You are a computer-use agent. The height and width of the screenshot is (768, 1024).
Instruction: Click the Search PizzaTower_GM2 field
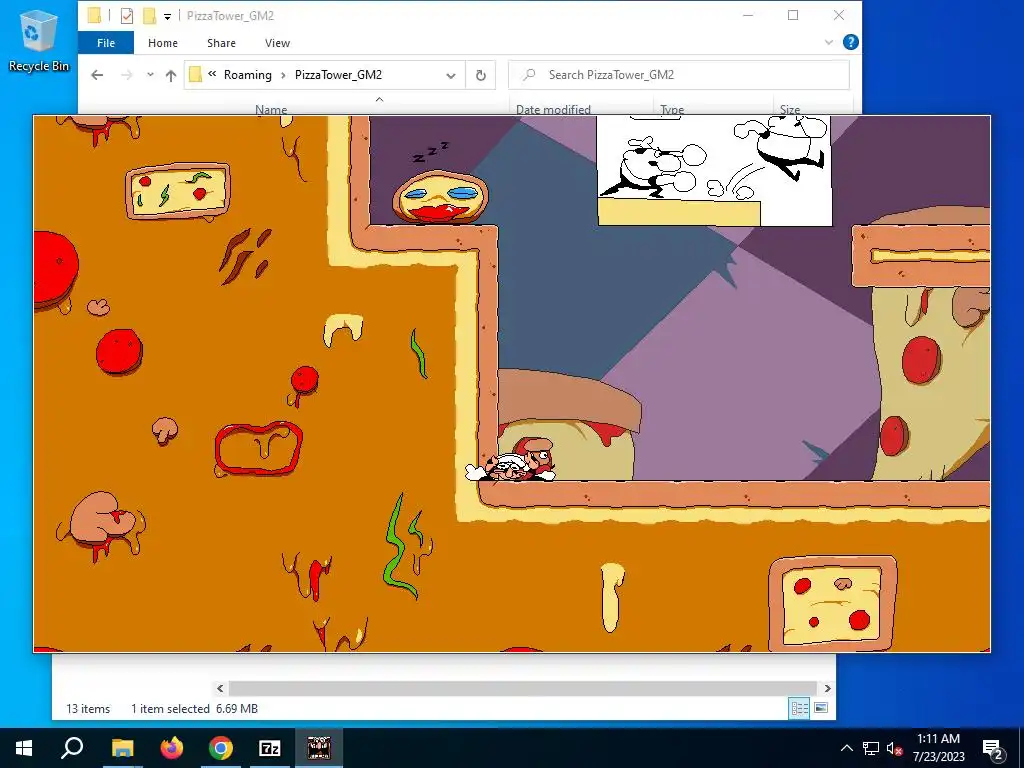click(679, 75)
